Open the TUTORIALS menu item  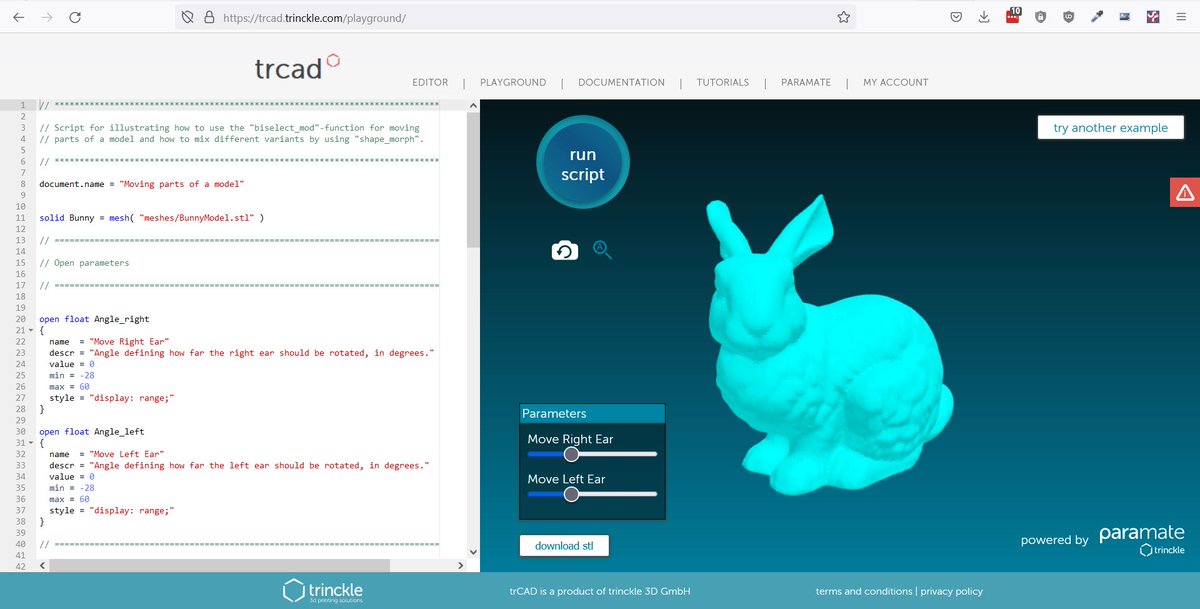[x=723, y=82]
